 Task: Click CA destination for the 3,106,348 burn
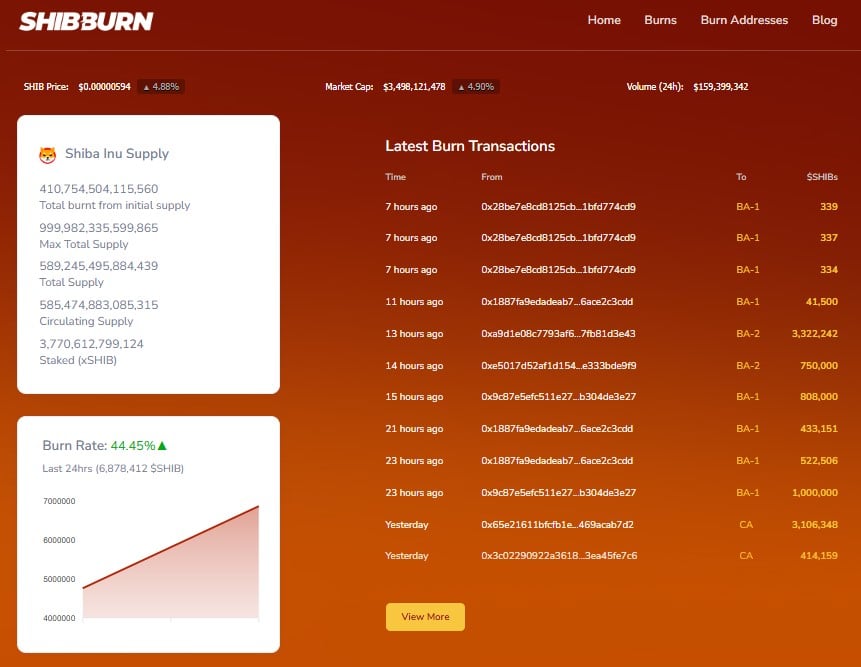pos(746,525)
